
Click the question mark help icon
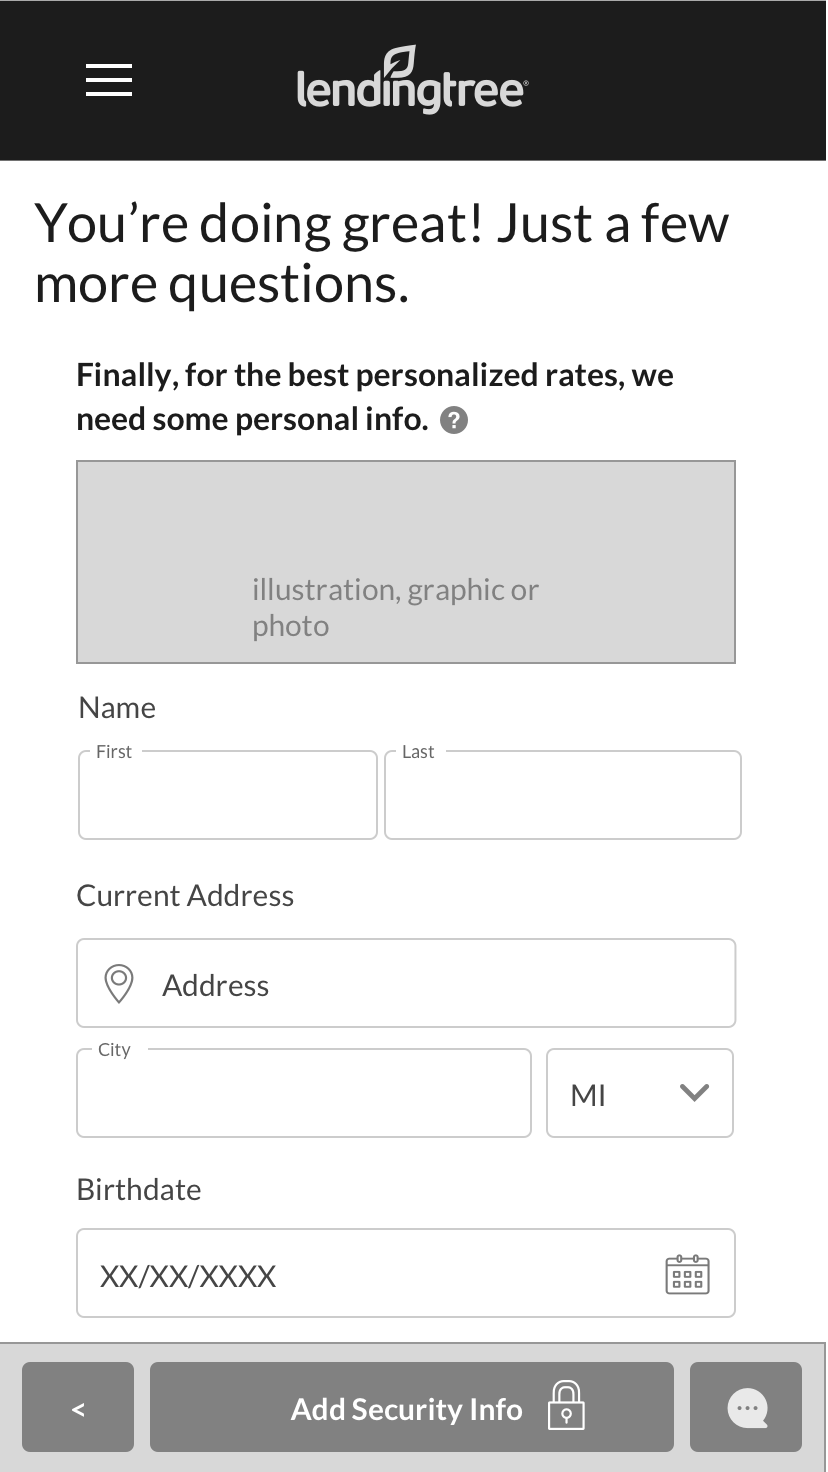pyautogui.click(x=454, y=420)
